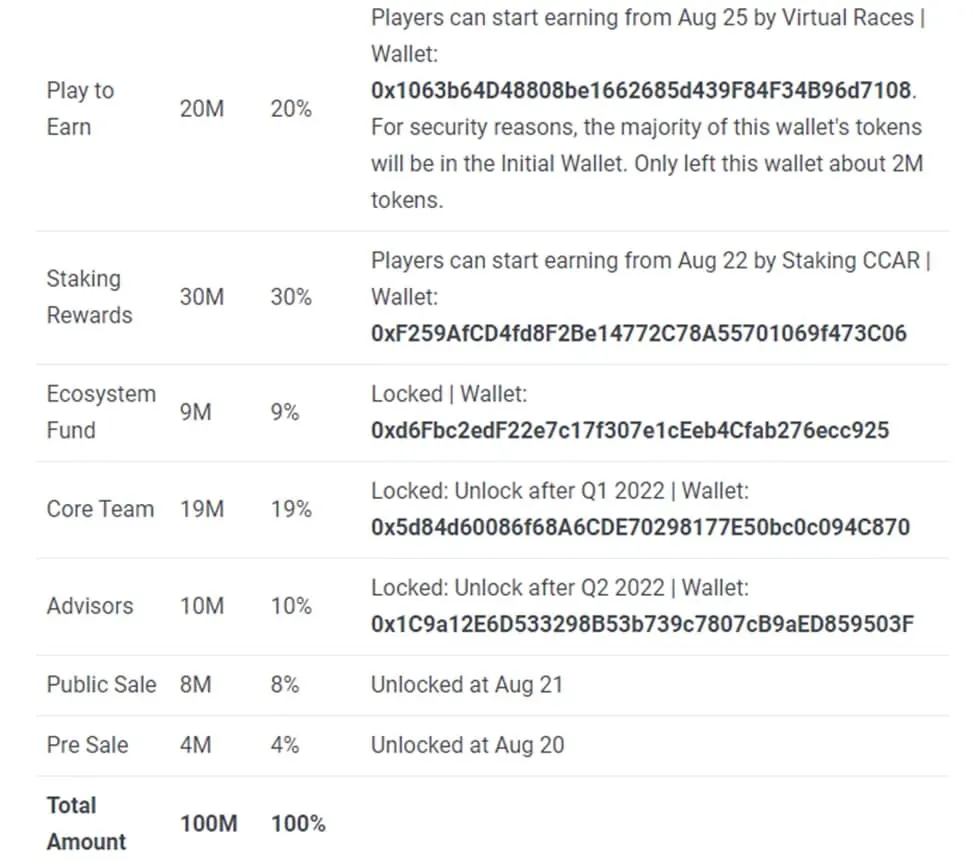
Task: Select the Staking Rewards wallet address
Action: (639, 334)
